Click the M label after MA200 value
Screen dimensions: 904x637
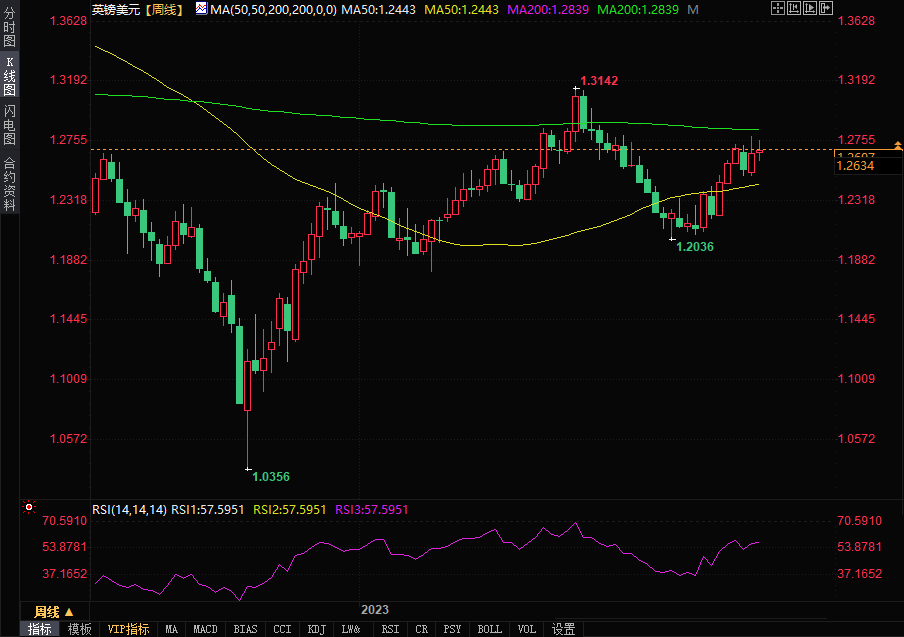coord(690,9)
